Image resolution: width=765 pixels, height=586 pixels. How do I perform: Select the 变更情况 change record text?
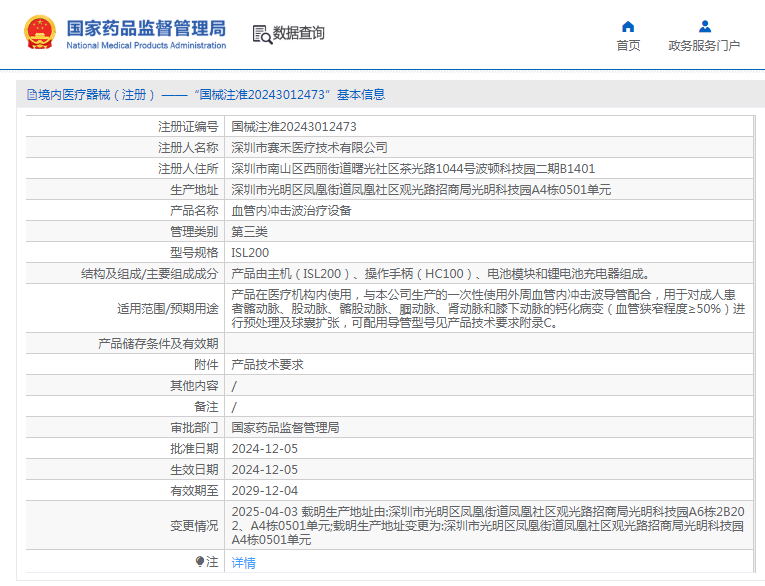(488, 526)
